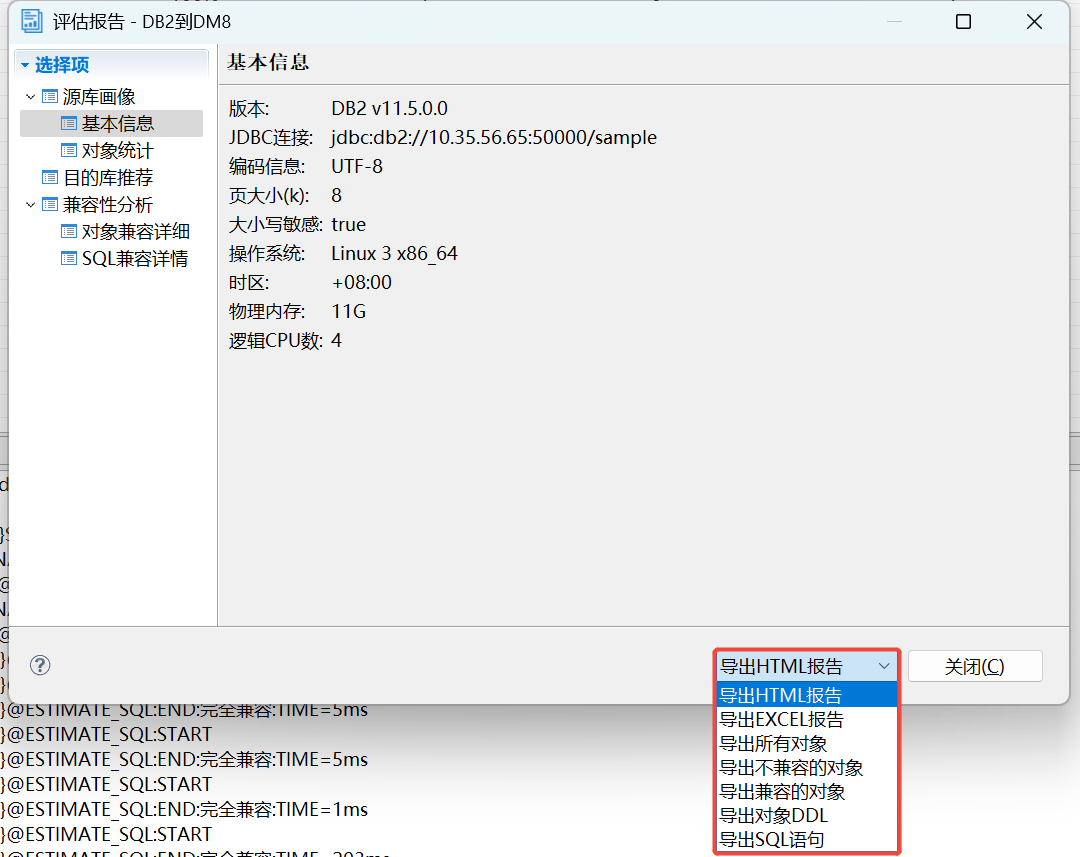1080x857 pixels.
Task: Click the +08:00 timezone value
Action: pos(362,282)
